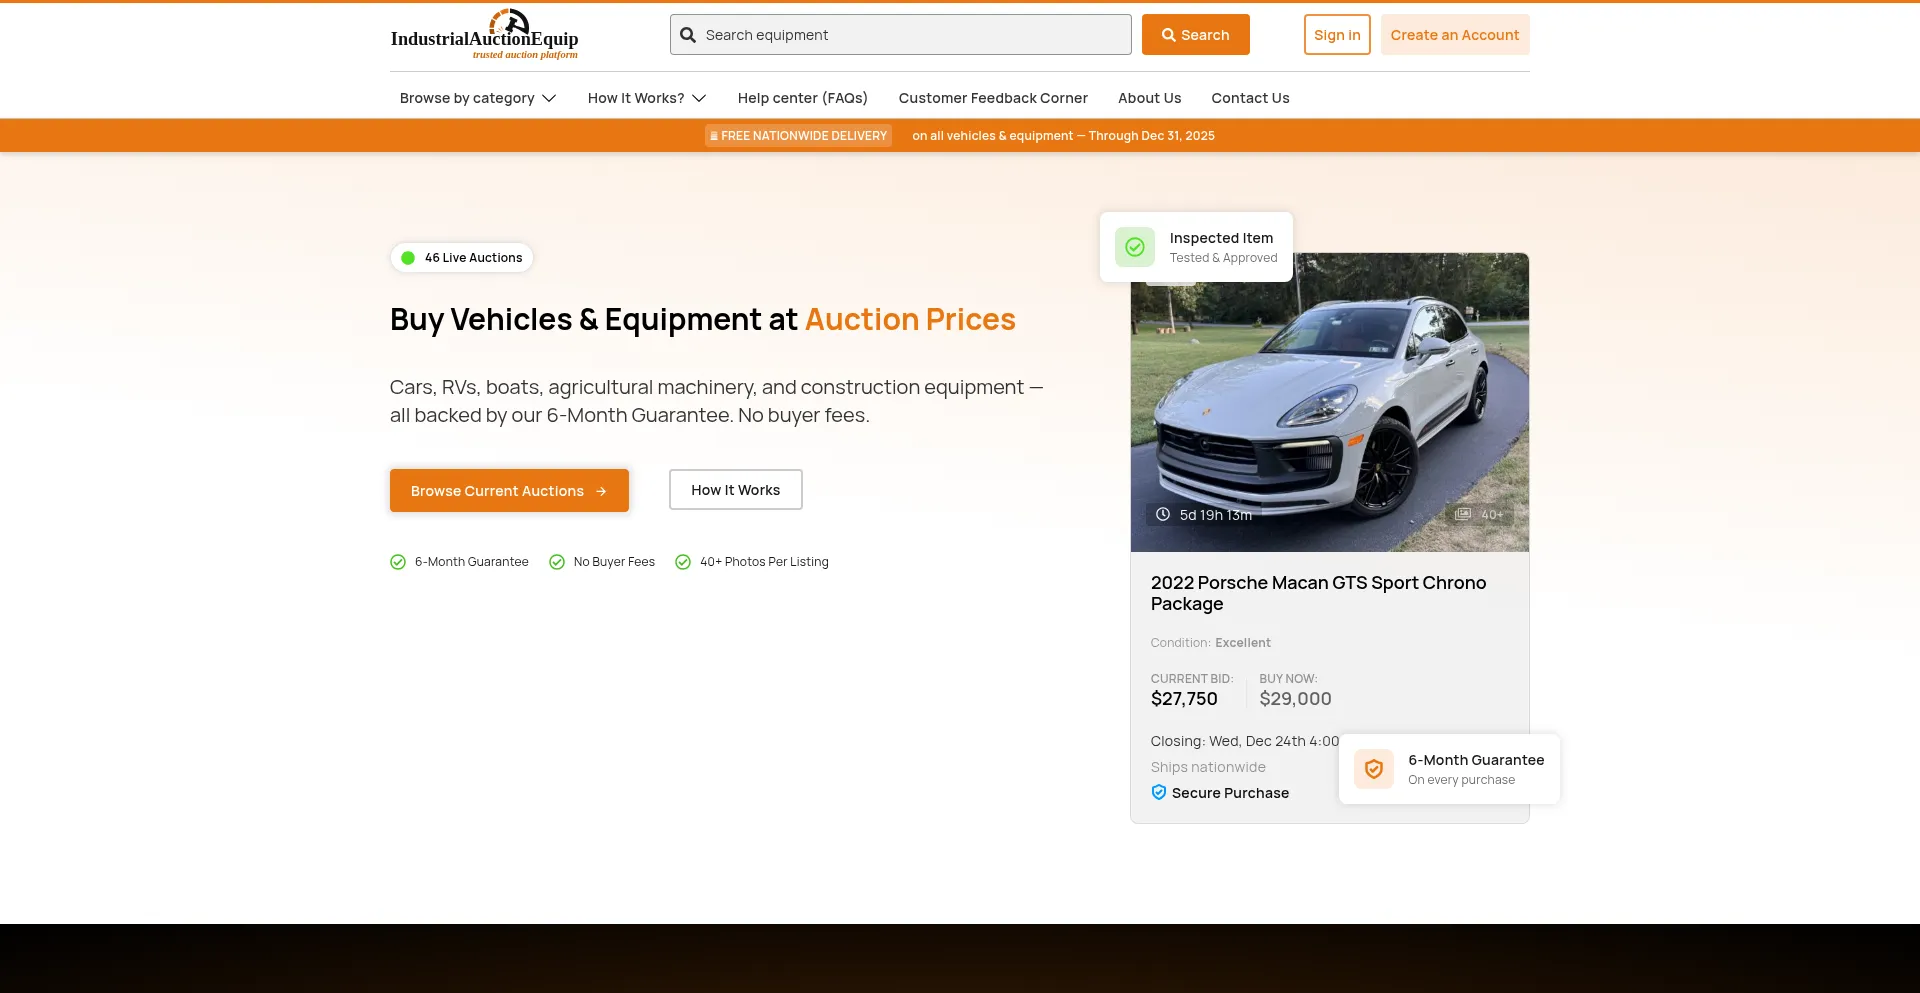
Task: Click the countdown clock icon on the Porsche photo
Action: tap(1162, 514)
